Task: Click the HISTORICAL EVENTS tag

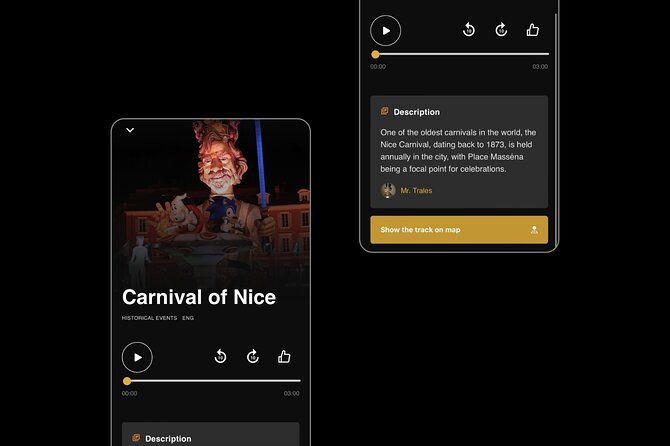Action: pos(149,318)
